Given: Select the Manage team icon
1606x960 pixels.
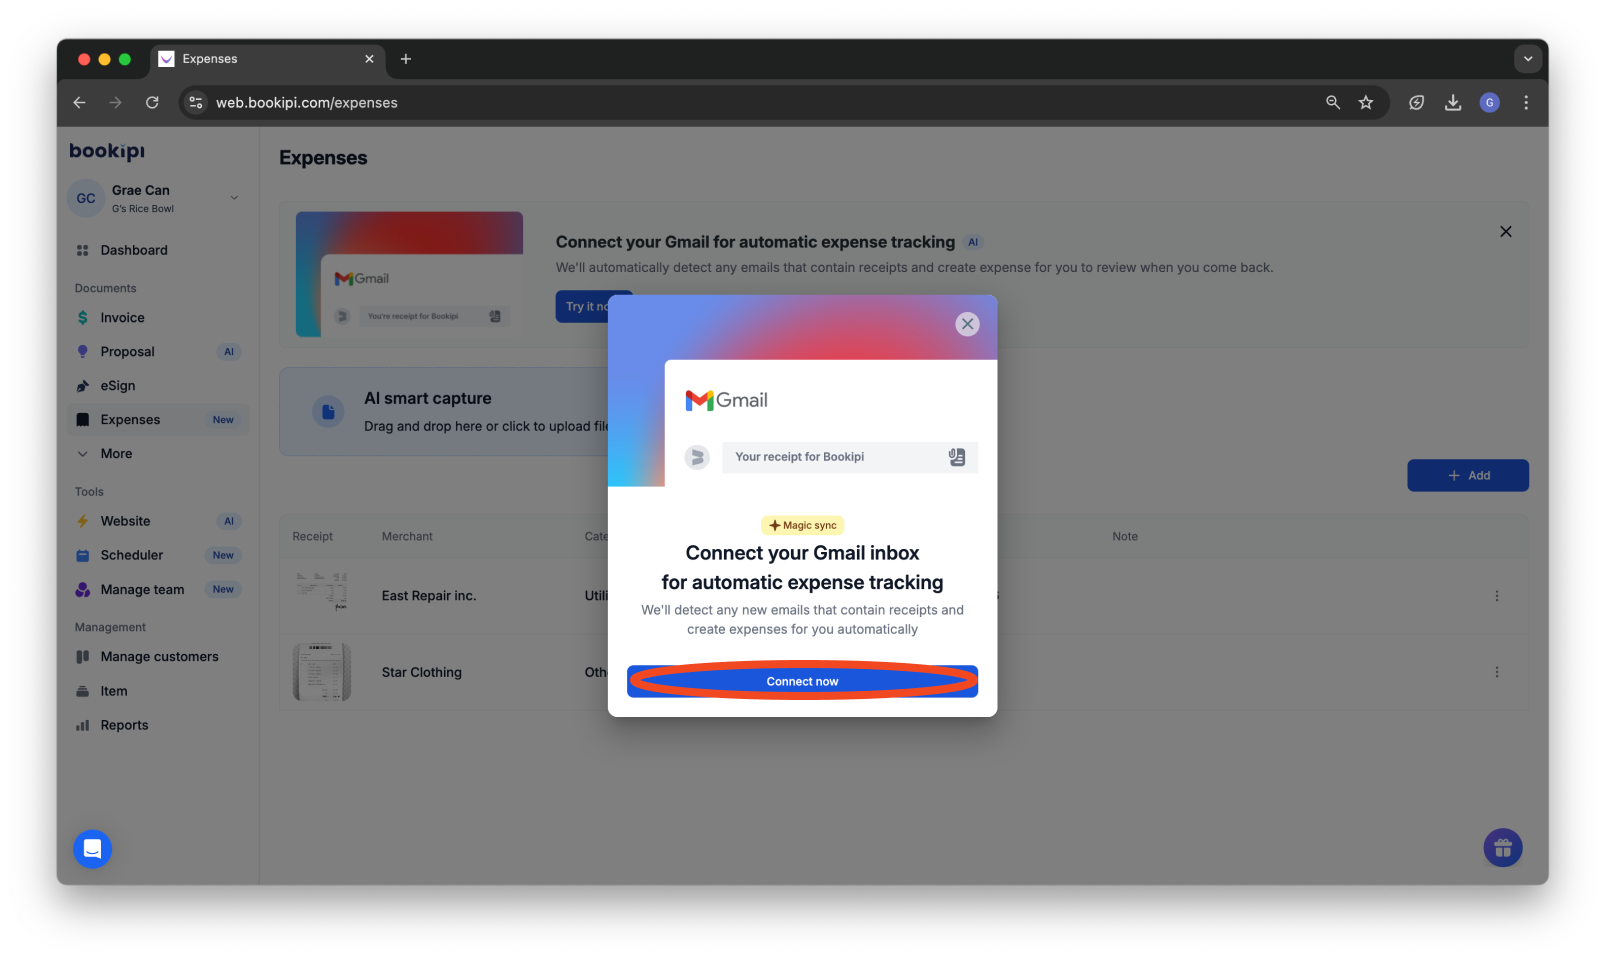Looking at the screenshot, I should [83, 589].
